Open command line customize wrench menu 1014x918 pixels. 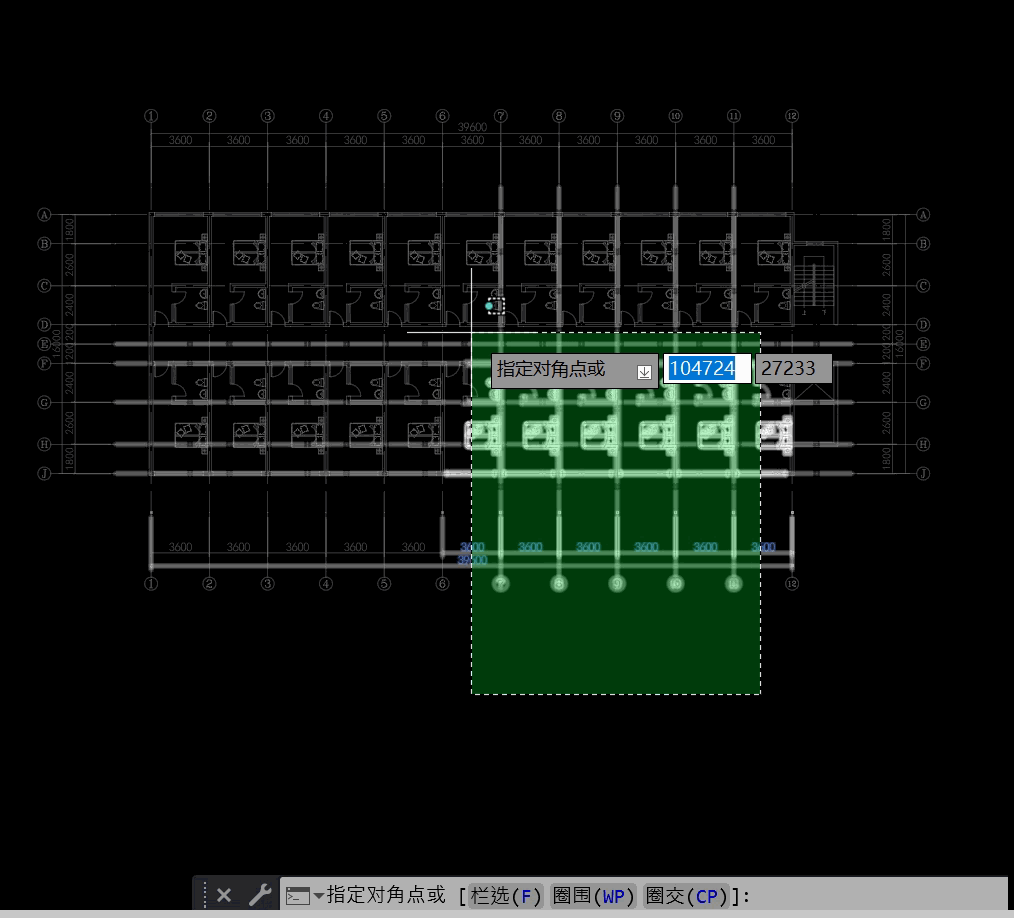(260, 895)
